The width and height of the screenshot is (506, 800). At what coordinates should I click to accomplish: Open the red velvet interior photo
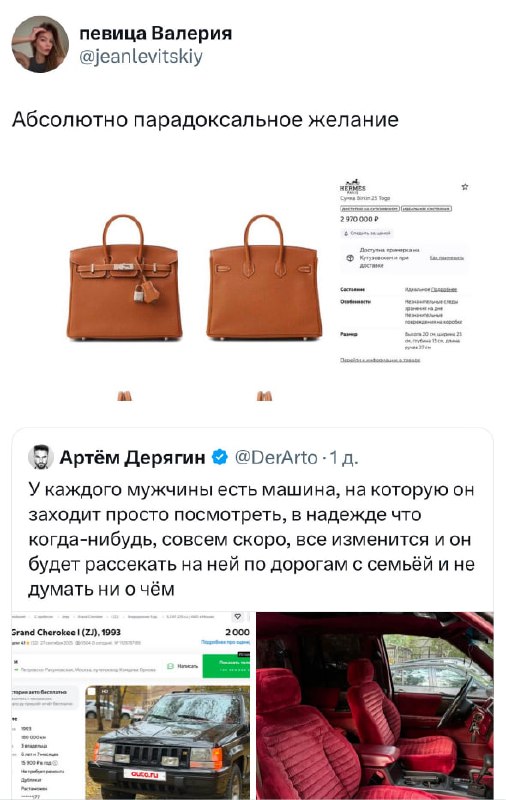(375, 706)
